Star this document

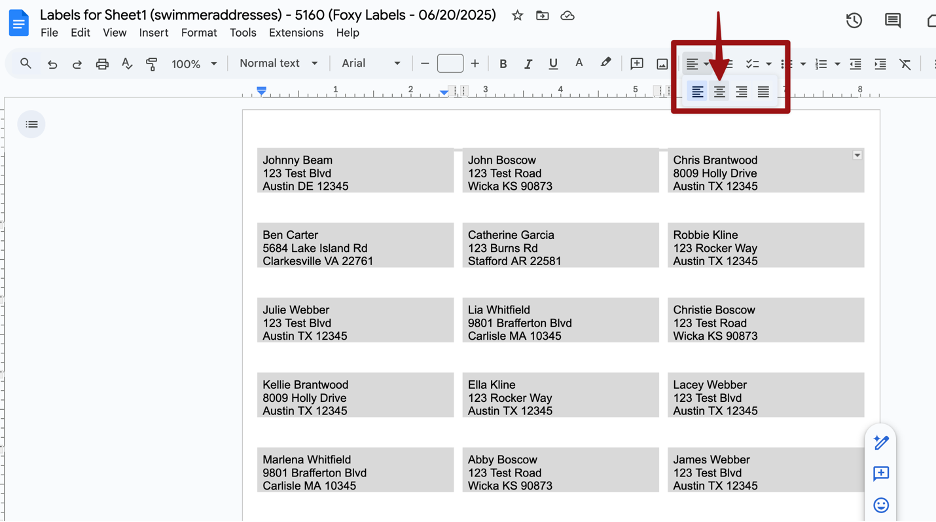point(517,16)
